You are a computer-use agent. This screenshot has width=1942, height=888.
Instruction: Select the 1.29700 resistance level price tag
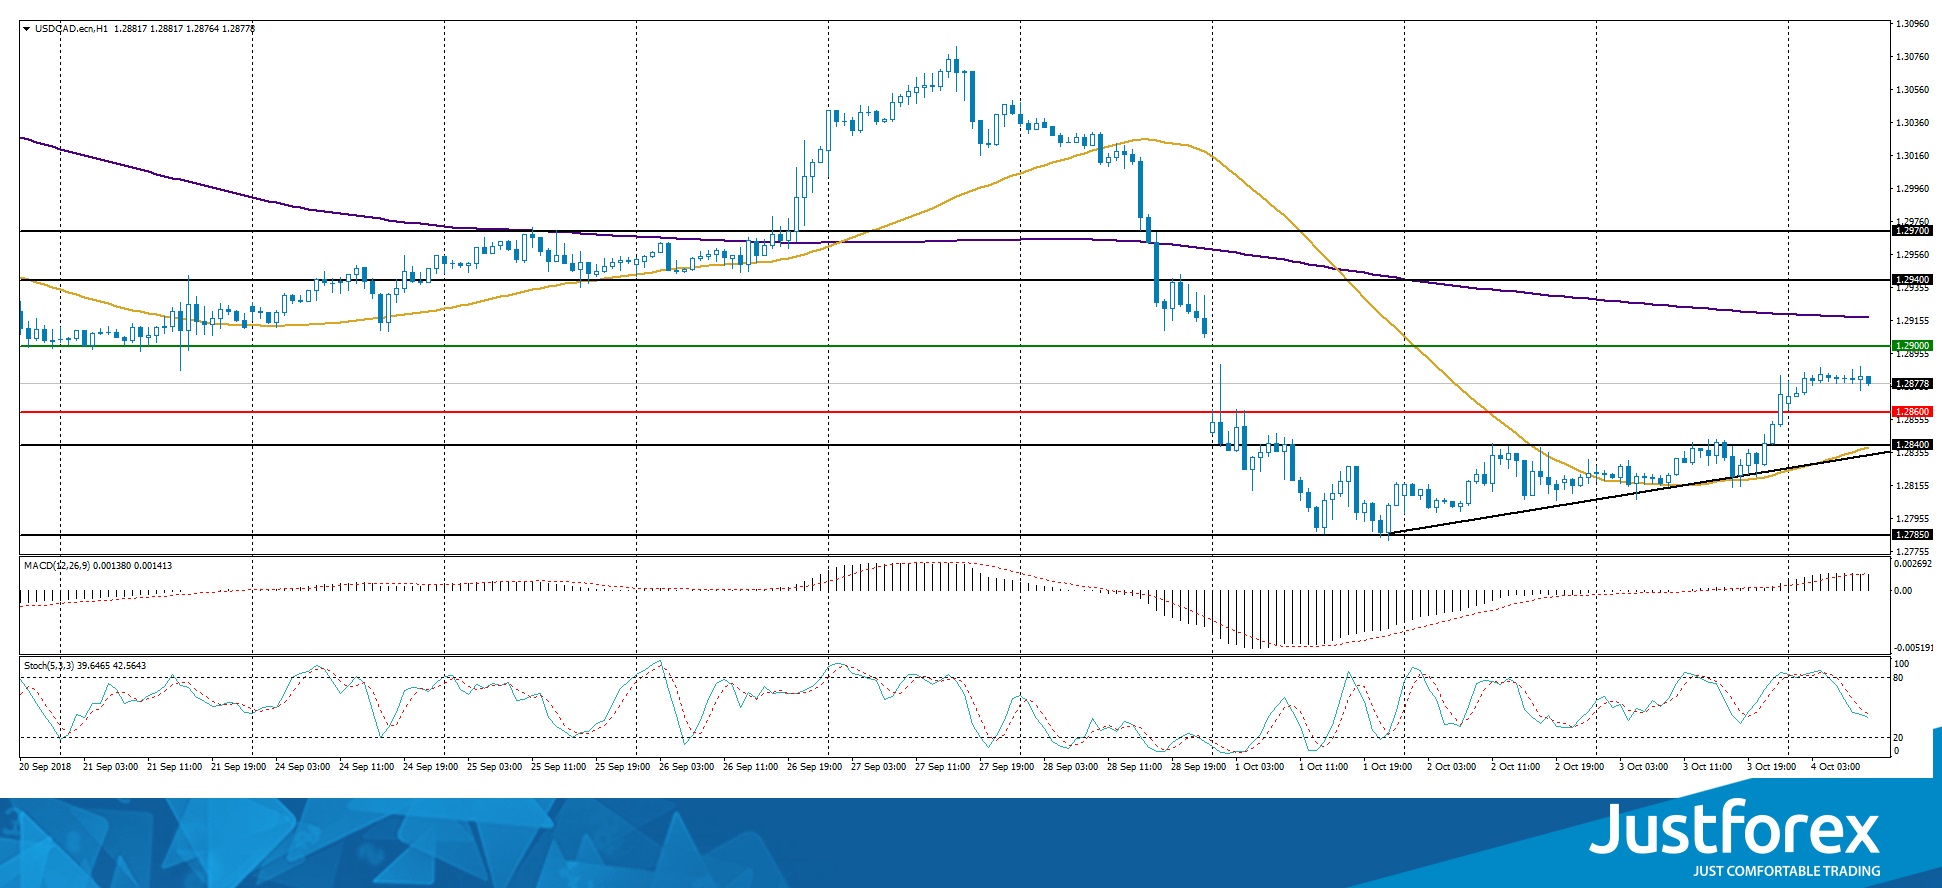click(x=1913, y=231)
